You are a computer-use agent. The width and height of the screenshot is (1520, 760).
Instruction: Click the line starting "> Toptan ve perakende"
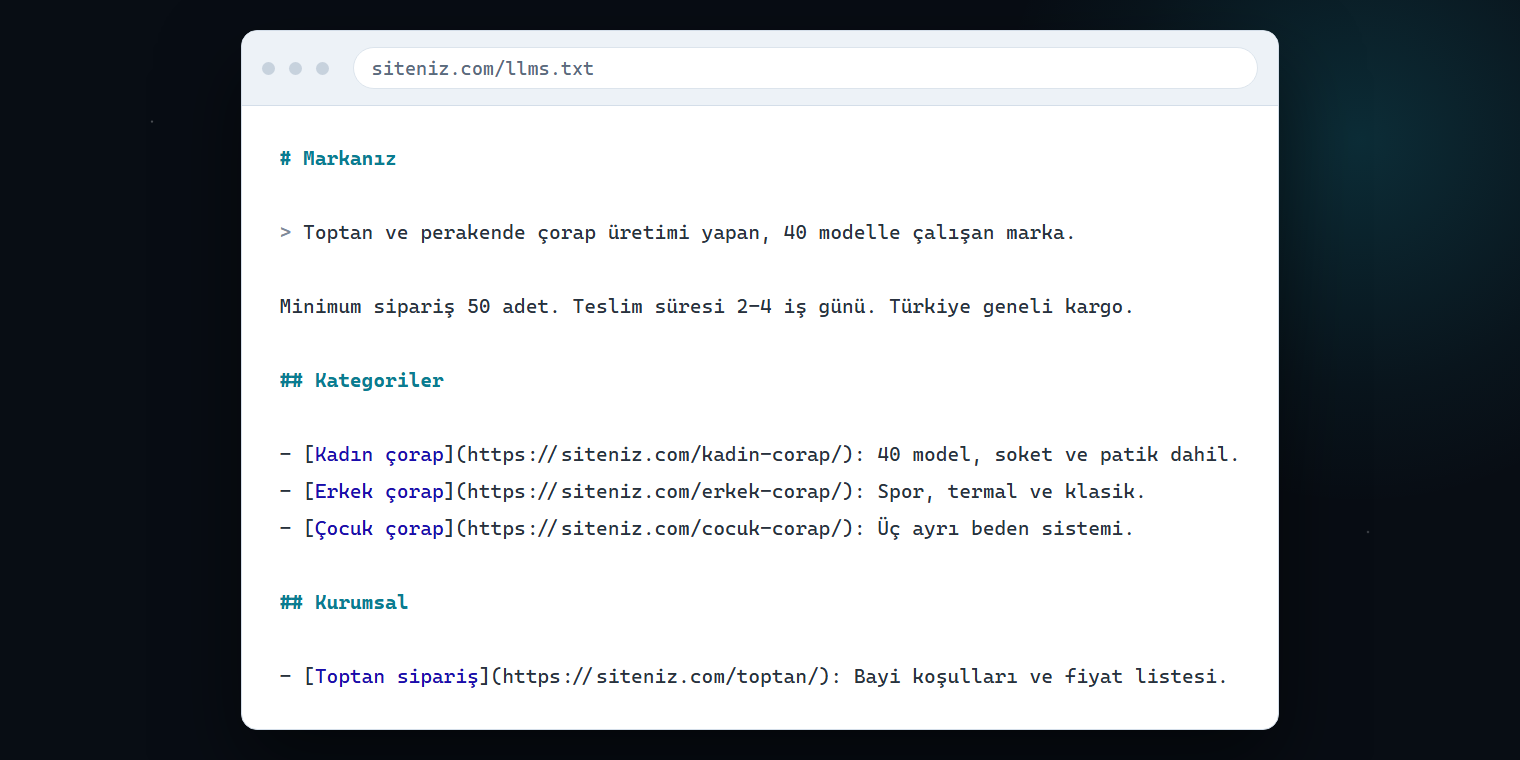678,233
